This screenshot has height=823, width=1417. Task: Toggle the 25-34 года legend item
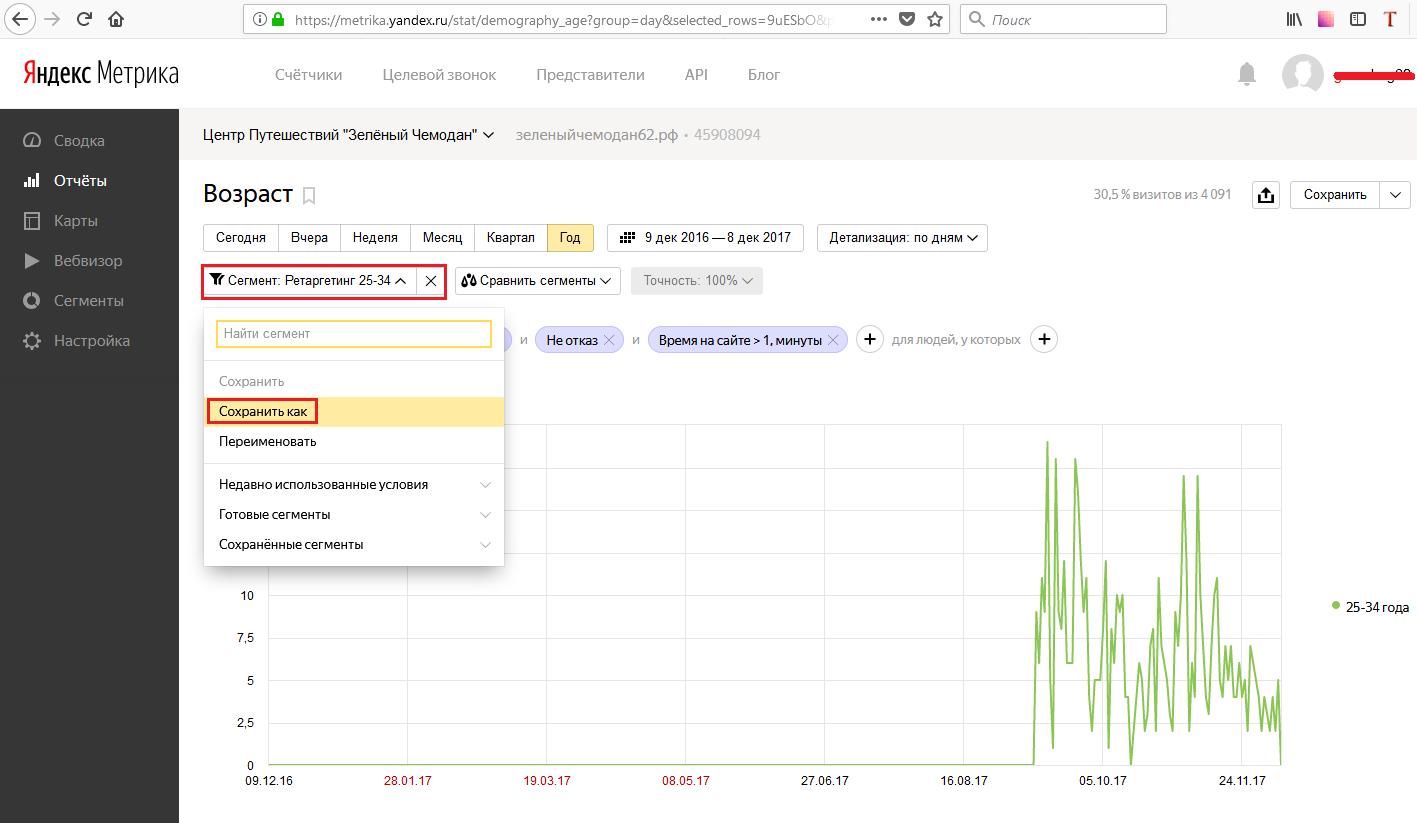[1371, 606]
